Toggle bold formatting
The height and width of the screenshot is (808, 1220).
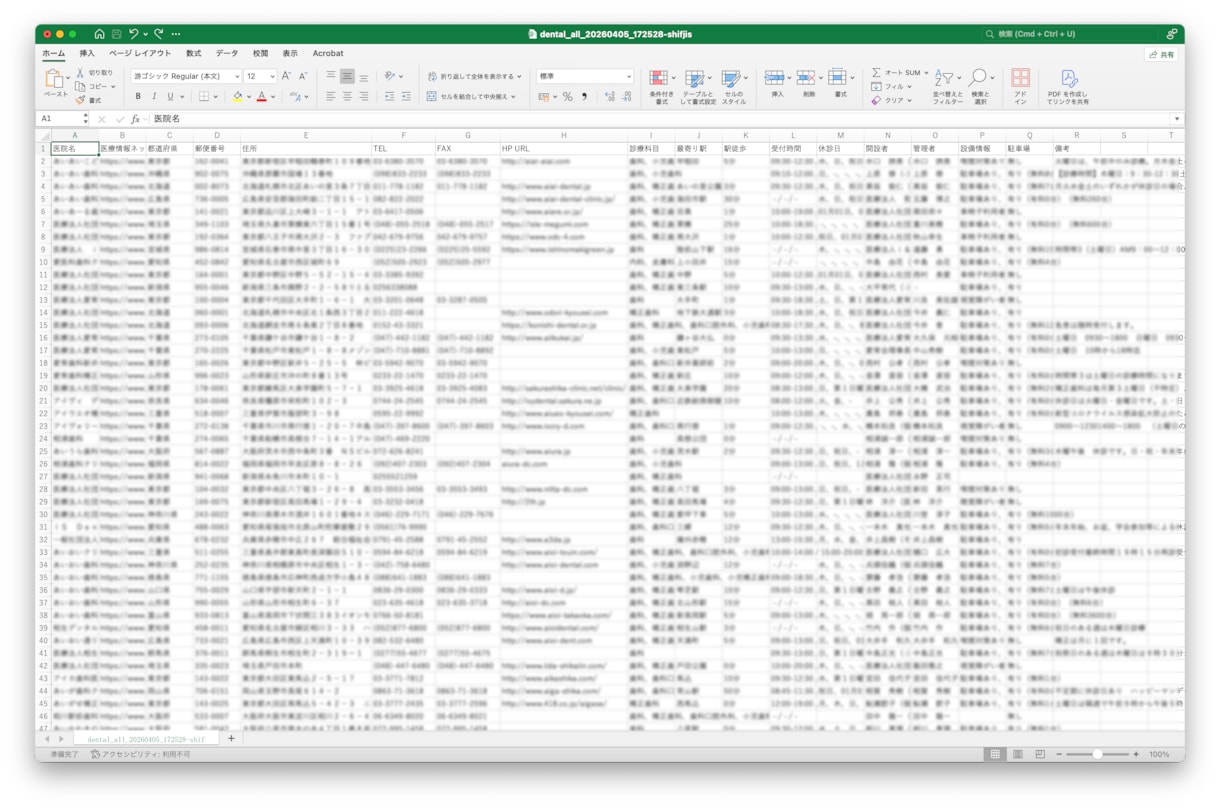coord(138,97)
